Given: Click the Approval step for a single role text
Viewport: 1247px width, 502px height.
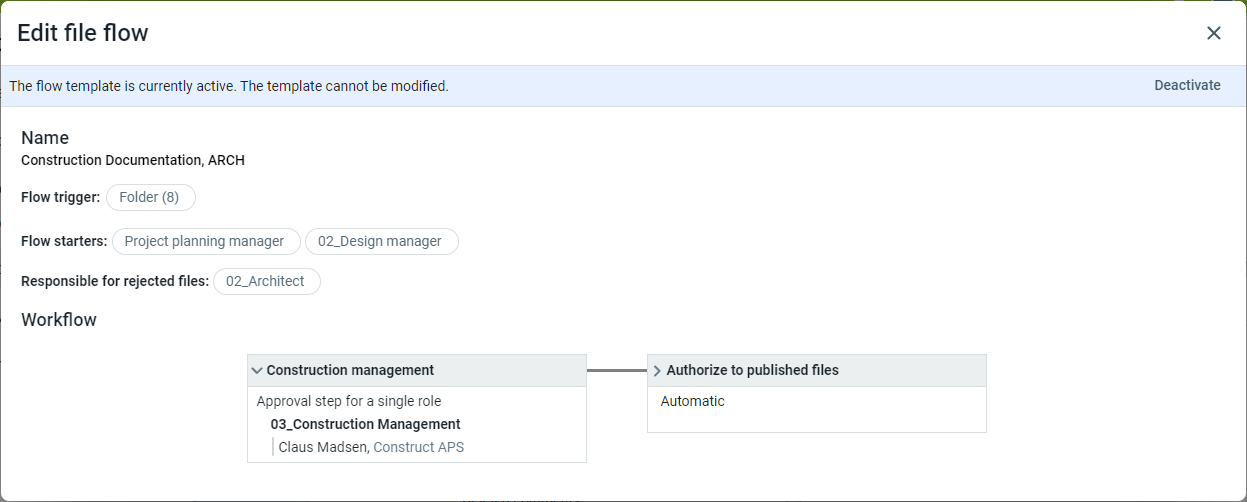Looking at the screenshot, I should click(x=348, y=402).
